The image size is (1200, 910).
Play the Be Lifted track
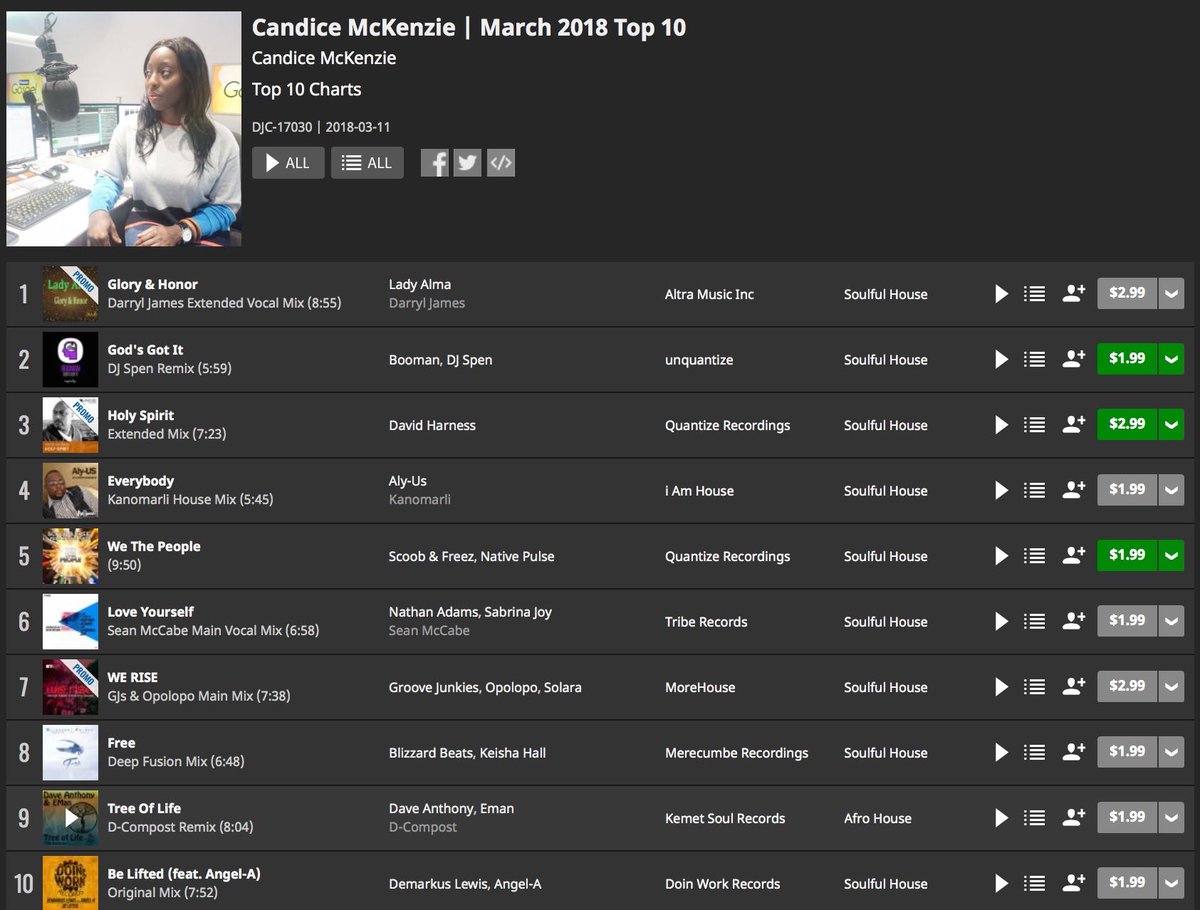(x=1001, y=883)
